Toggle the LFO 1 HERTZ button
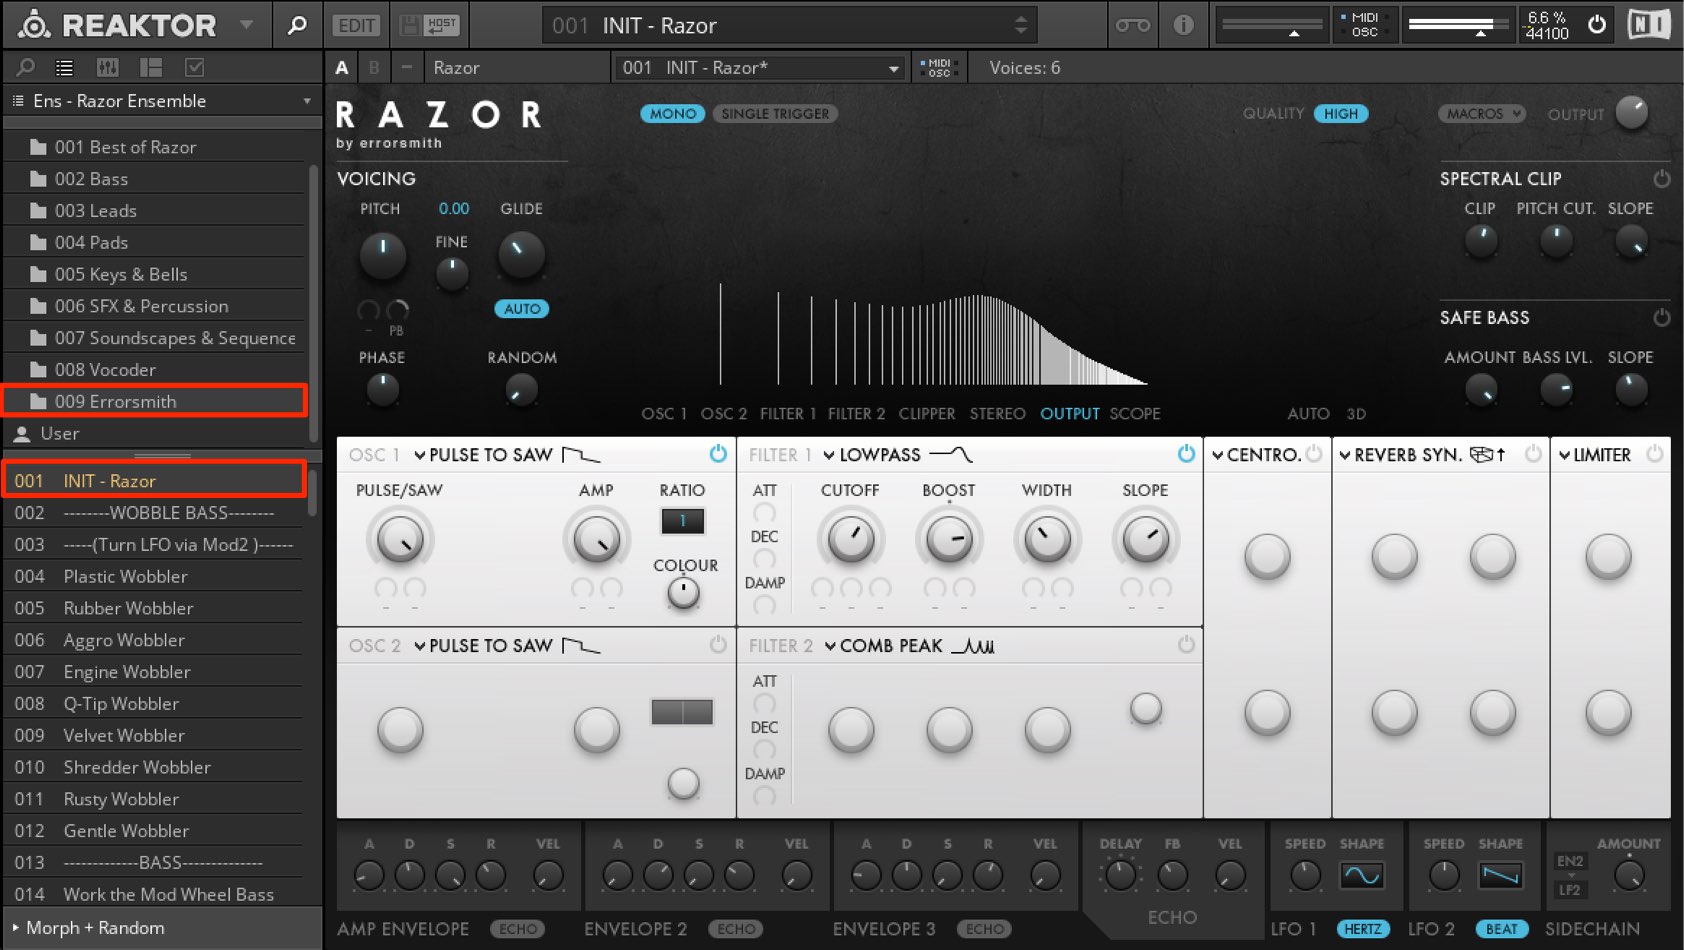Viewport: 1684px width, 950px height. pyautogui.click(x=1362, y=929)
